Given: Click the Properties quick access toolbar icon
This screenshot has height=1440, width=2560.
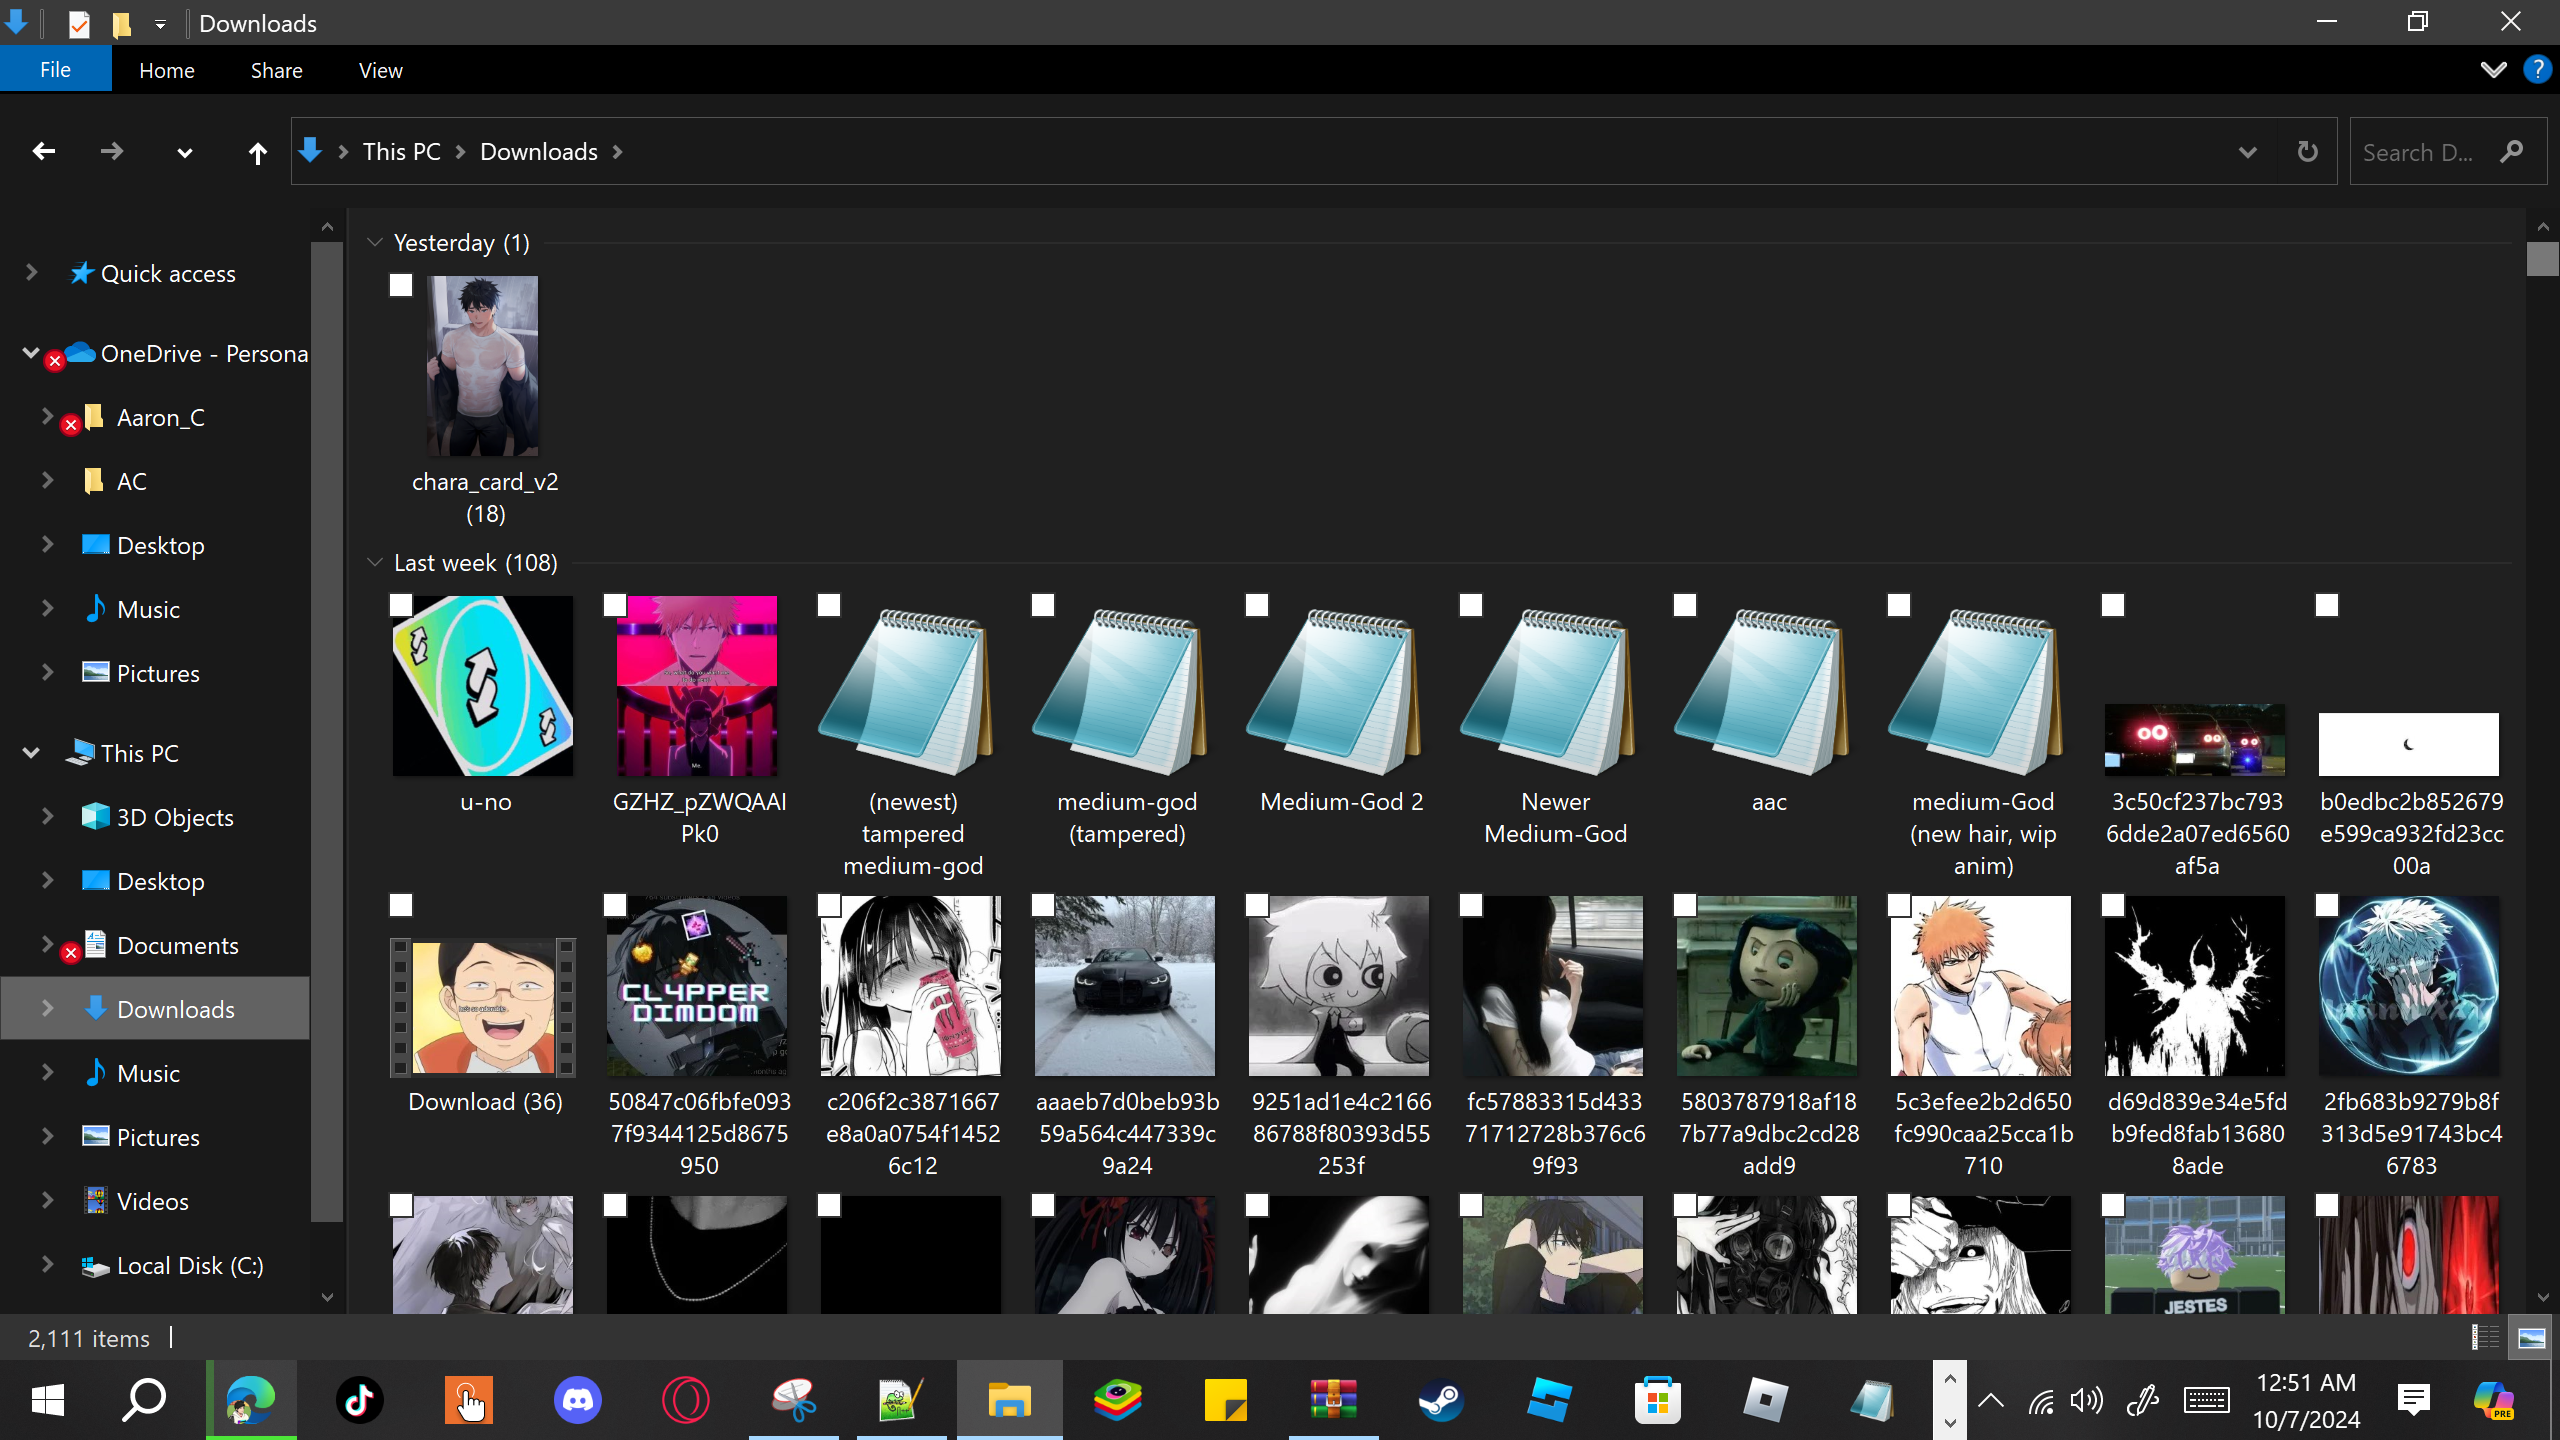Looking at the screenshot, I should 79,23.
